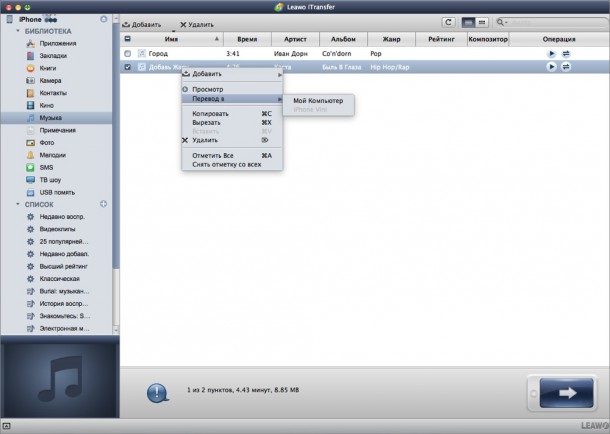
Task: Open Классическая playlist
Action: (59, 279)
